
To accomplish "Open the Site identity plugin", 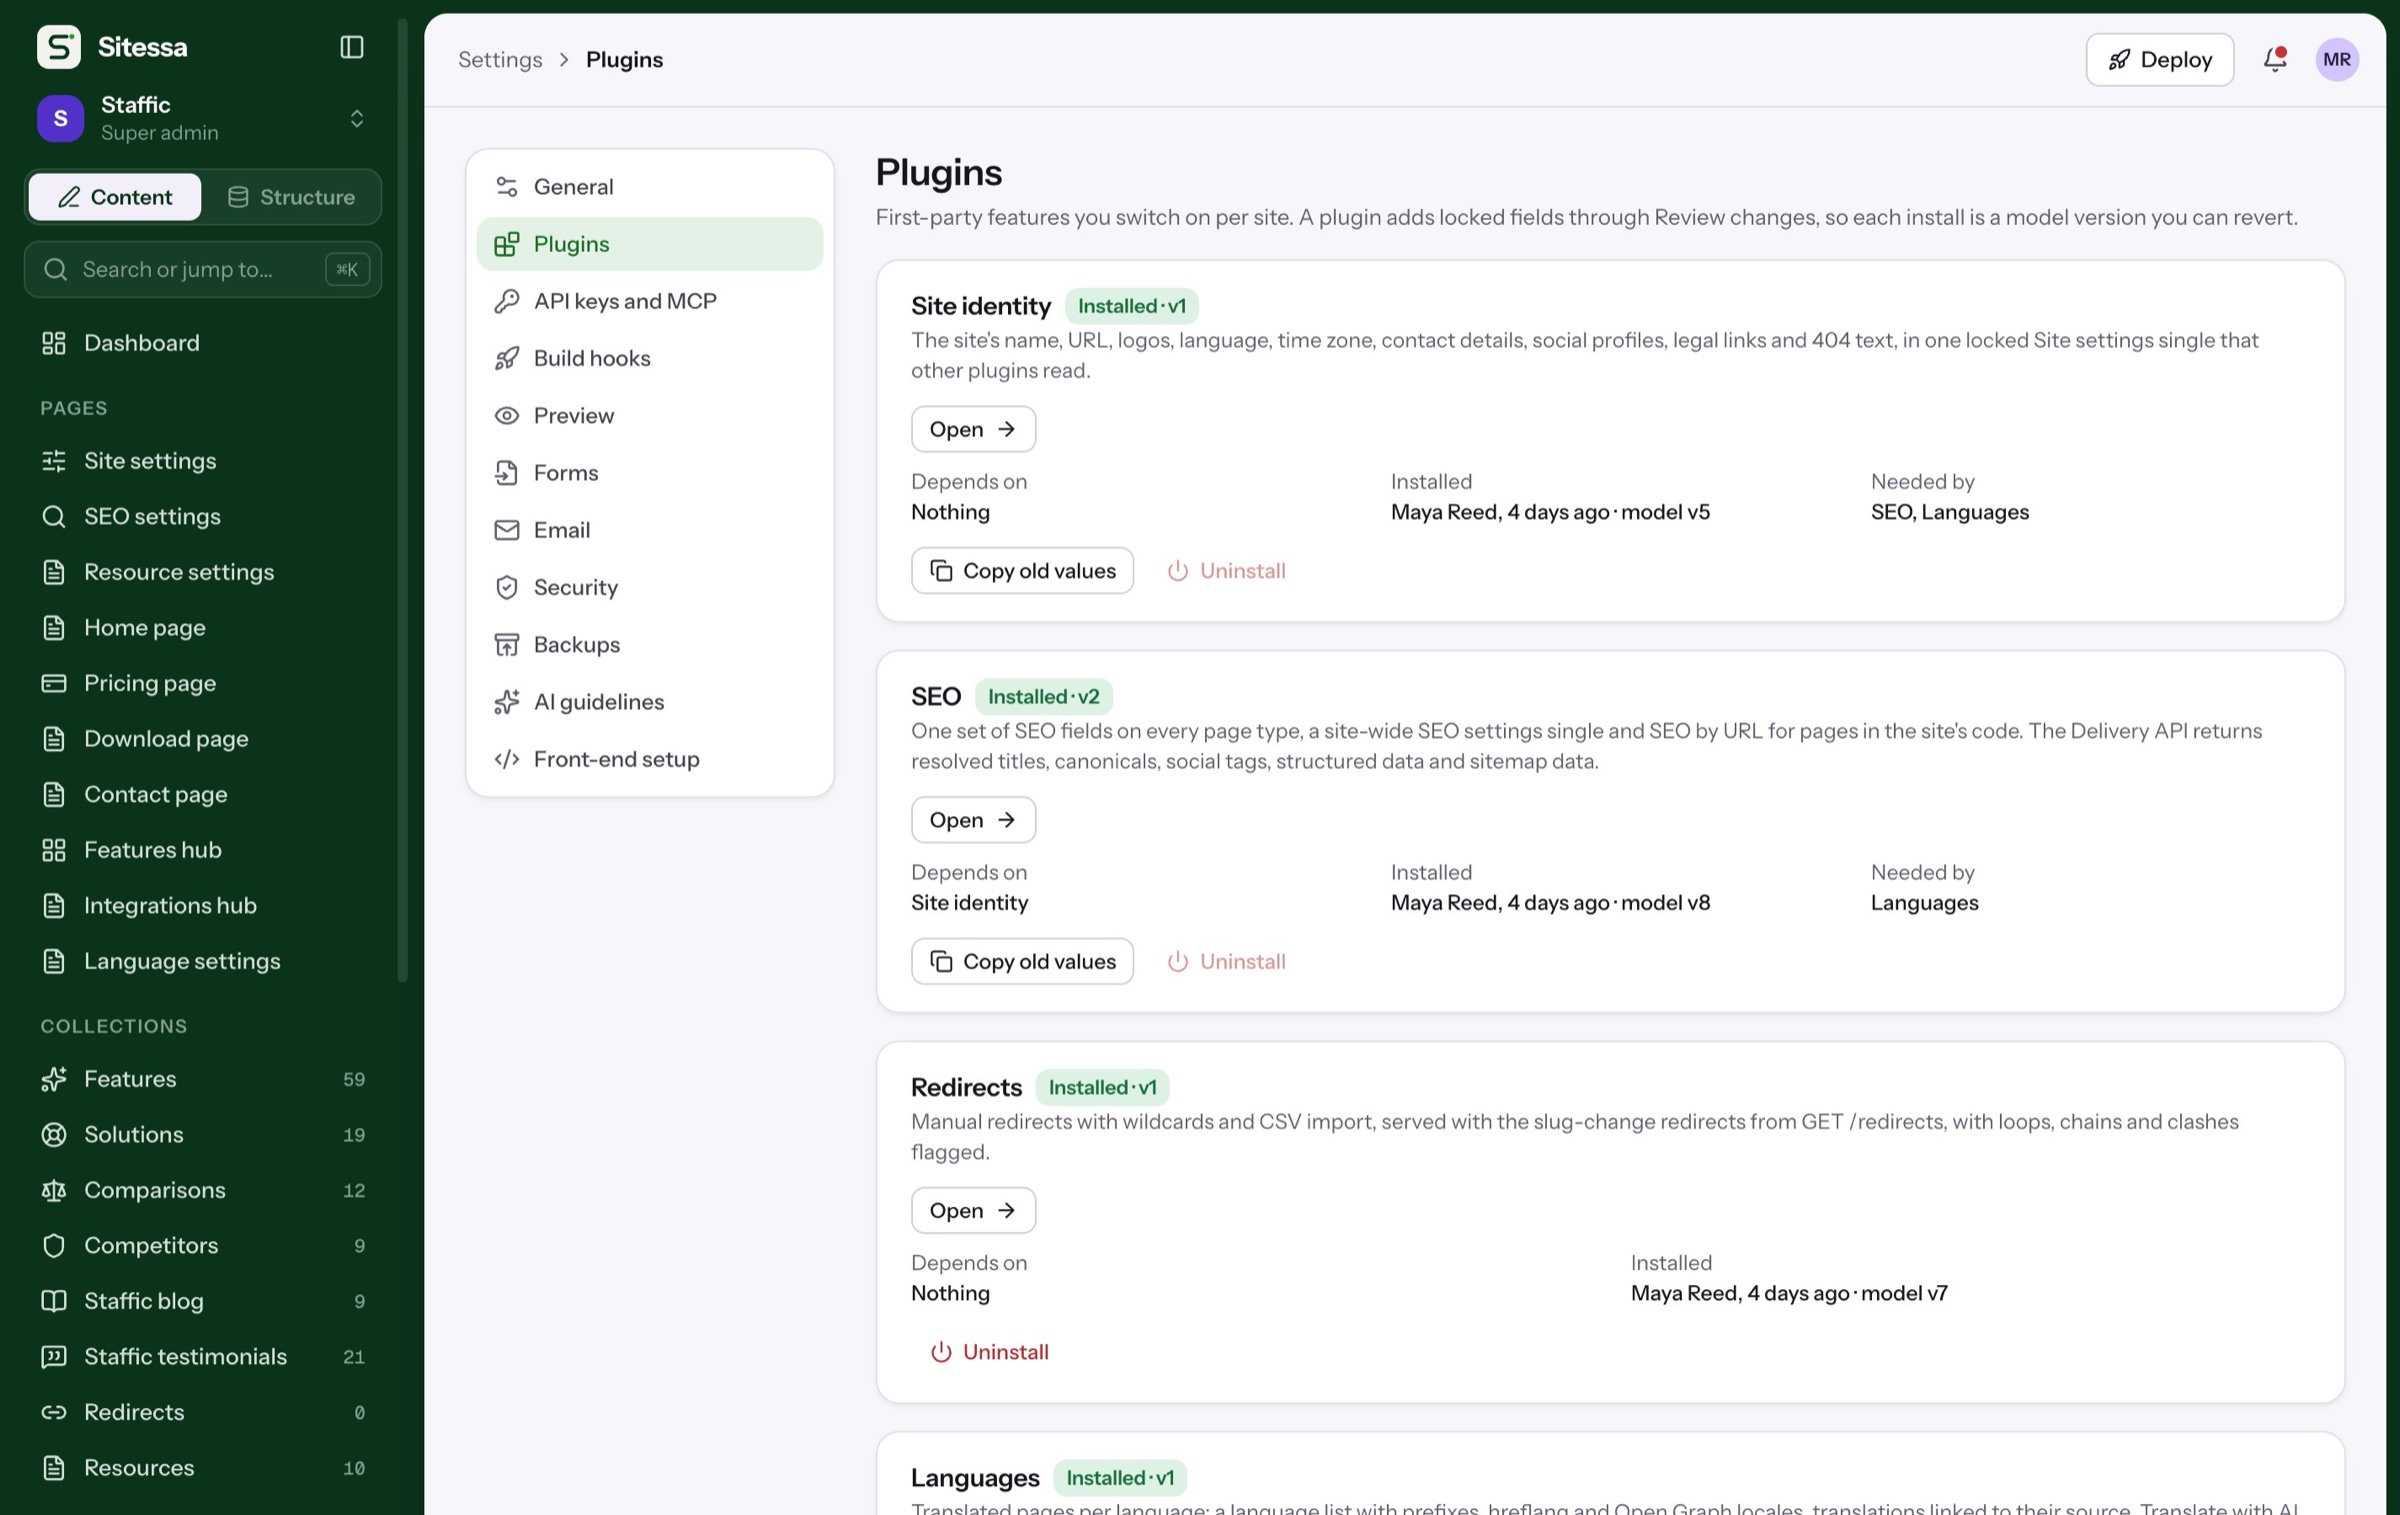I will tap(973, 429).
